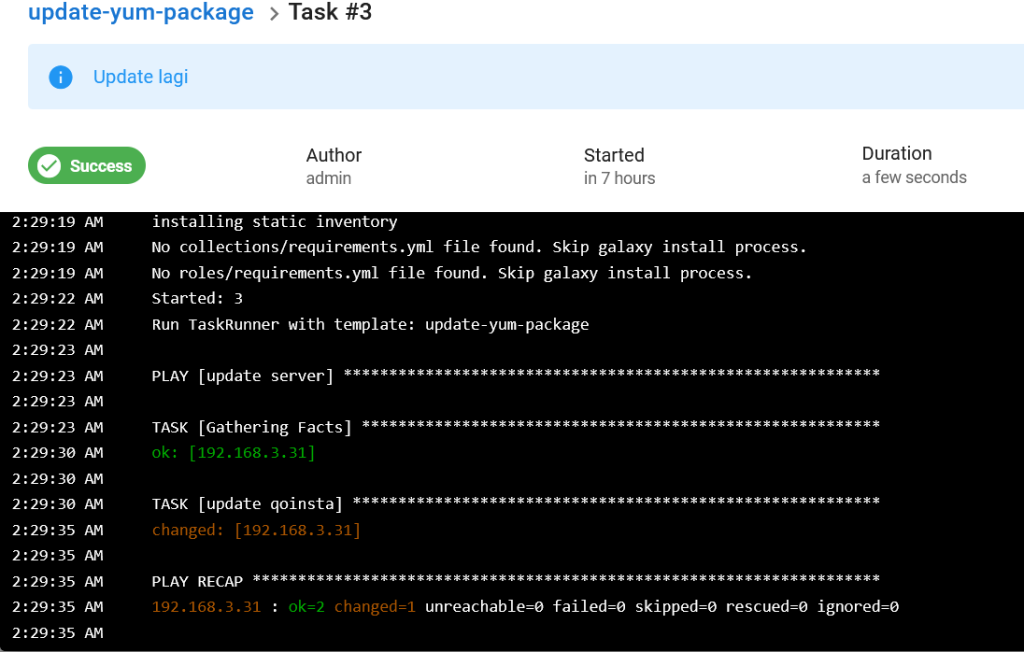Viewport: 1024px width, 652px height.
Task: Click the 'rescued=0' recap value
Action: pyautogui.click(x=766, y=607)
